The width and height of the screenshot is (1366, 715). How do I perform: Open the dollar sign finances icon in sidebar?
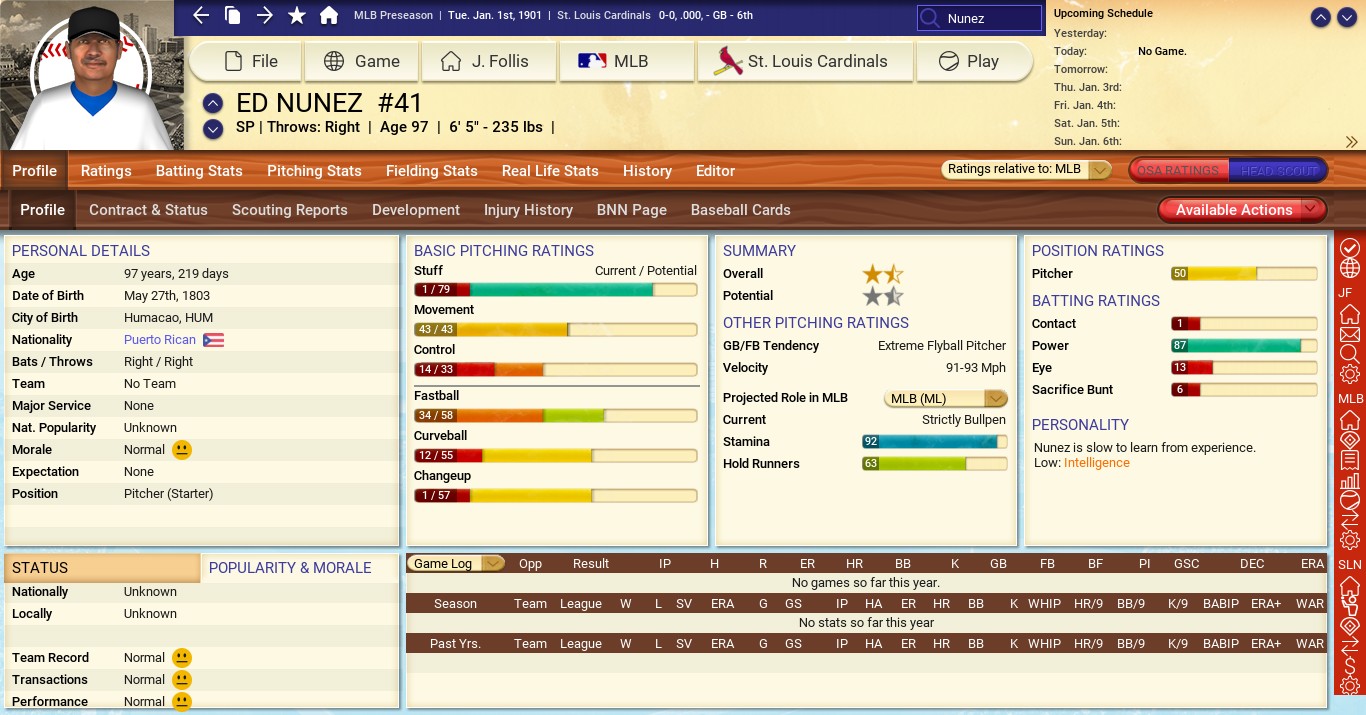coord(1350,665)
